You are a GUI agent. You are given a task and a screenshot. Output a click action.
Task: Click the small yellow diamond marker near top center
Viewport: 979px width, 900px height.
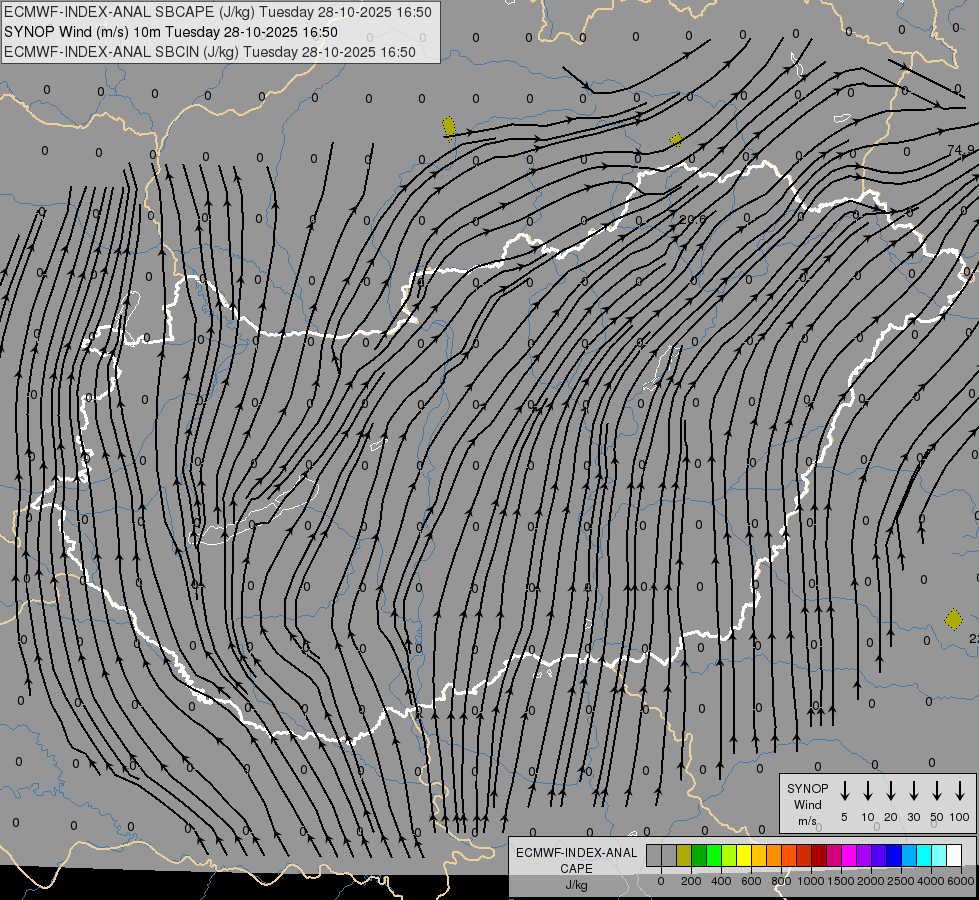coord(676,139)
